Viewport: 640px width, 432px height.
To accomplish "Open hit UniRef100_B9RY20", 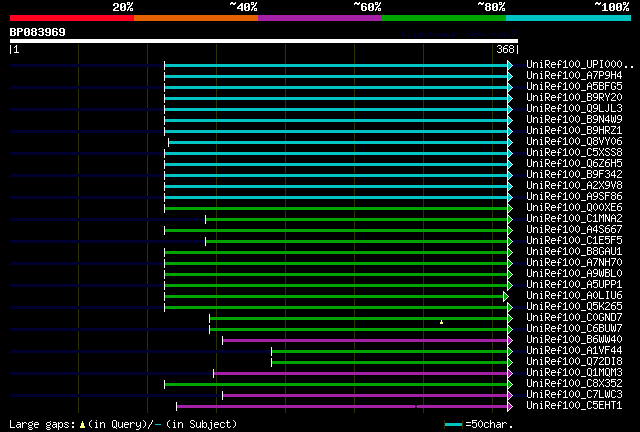I will [574, 98].
